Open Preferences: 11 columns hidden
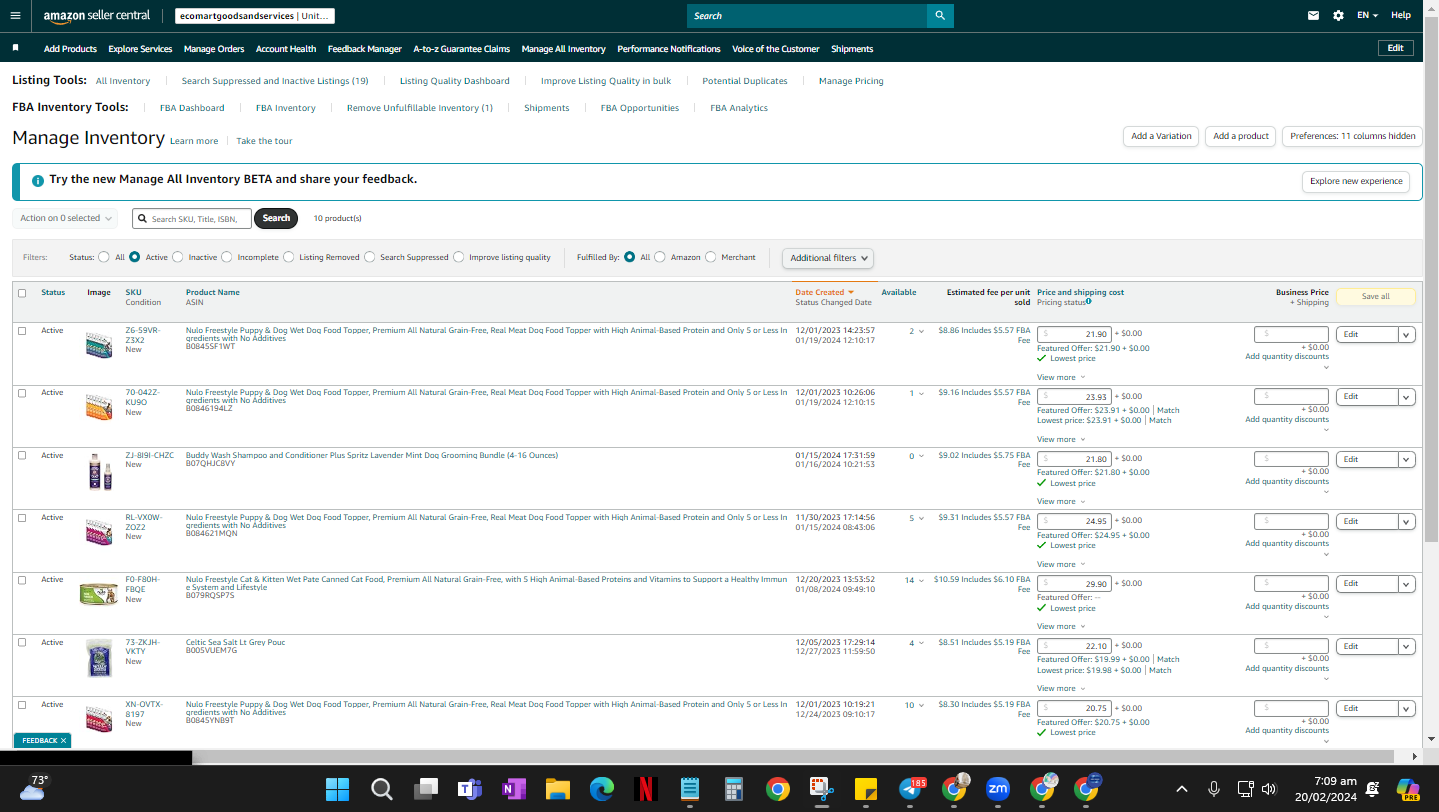The width and height of the screenshot is (1439, 812). pos(1353,136)
